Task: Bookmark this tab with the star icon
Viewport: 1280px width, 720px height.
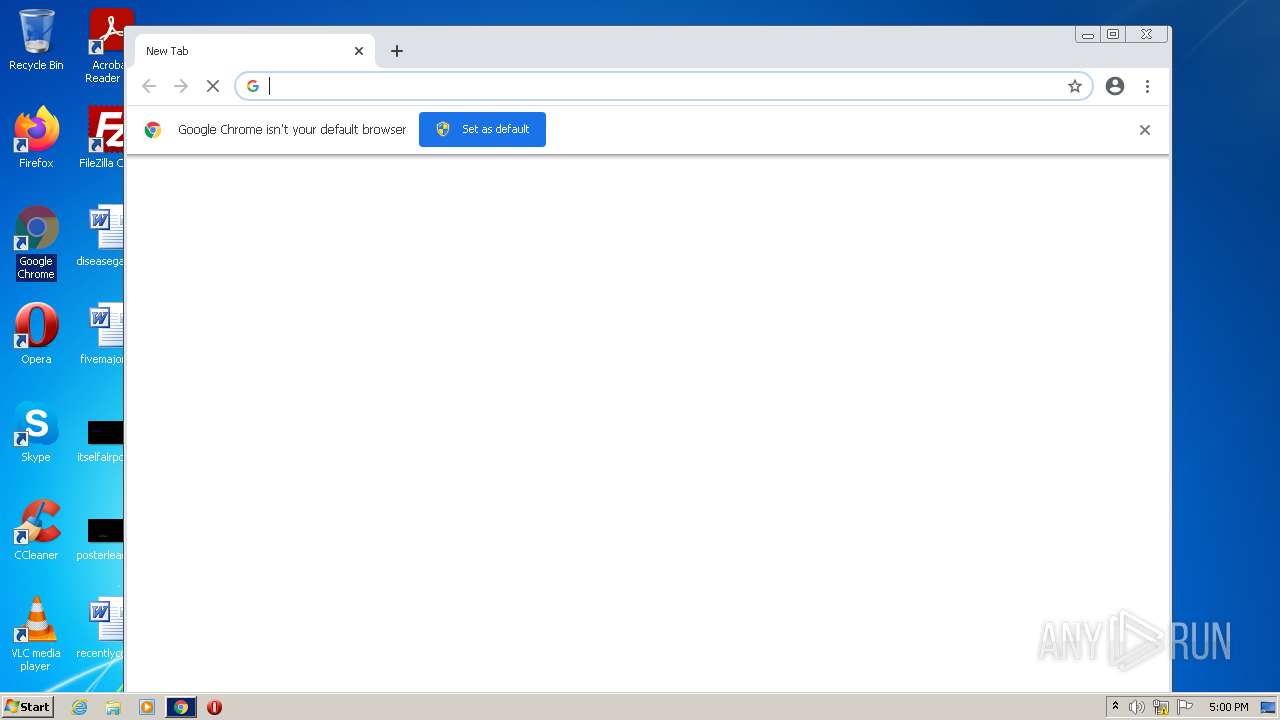Action: (1075, 86)
